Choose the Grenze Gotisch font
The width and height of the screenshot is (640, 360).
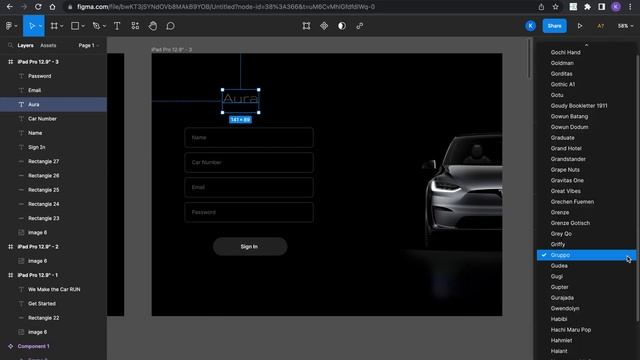click(570, 223)
